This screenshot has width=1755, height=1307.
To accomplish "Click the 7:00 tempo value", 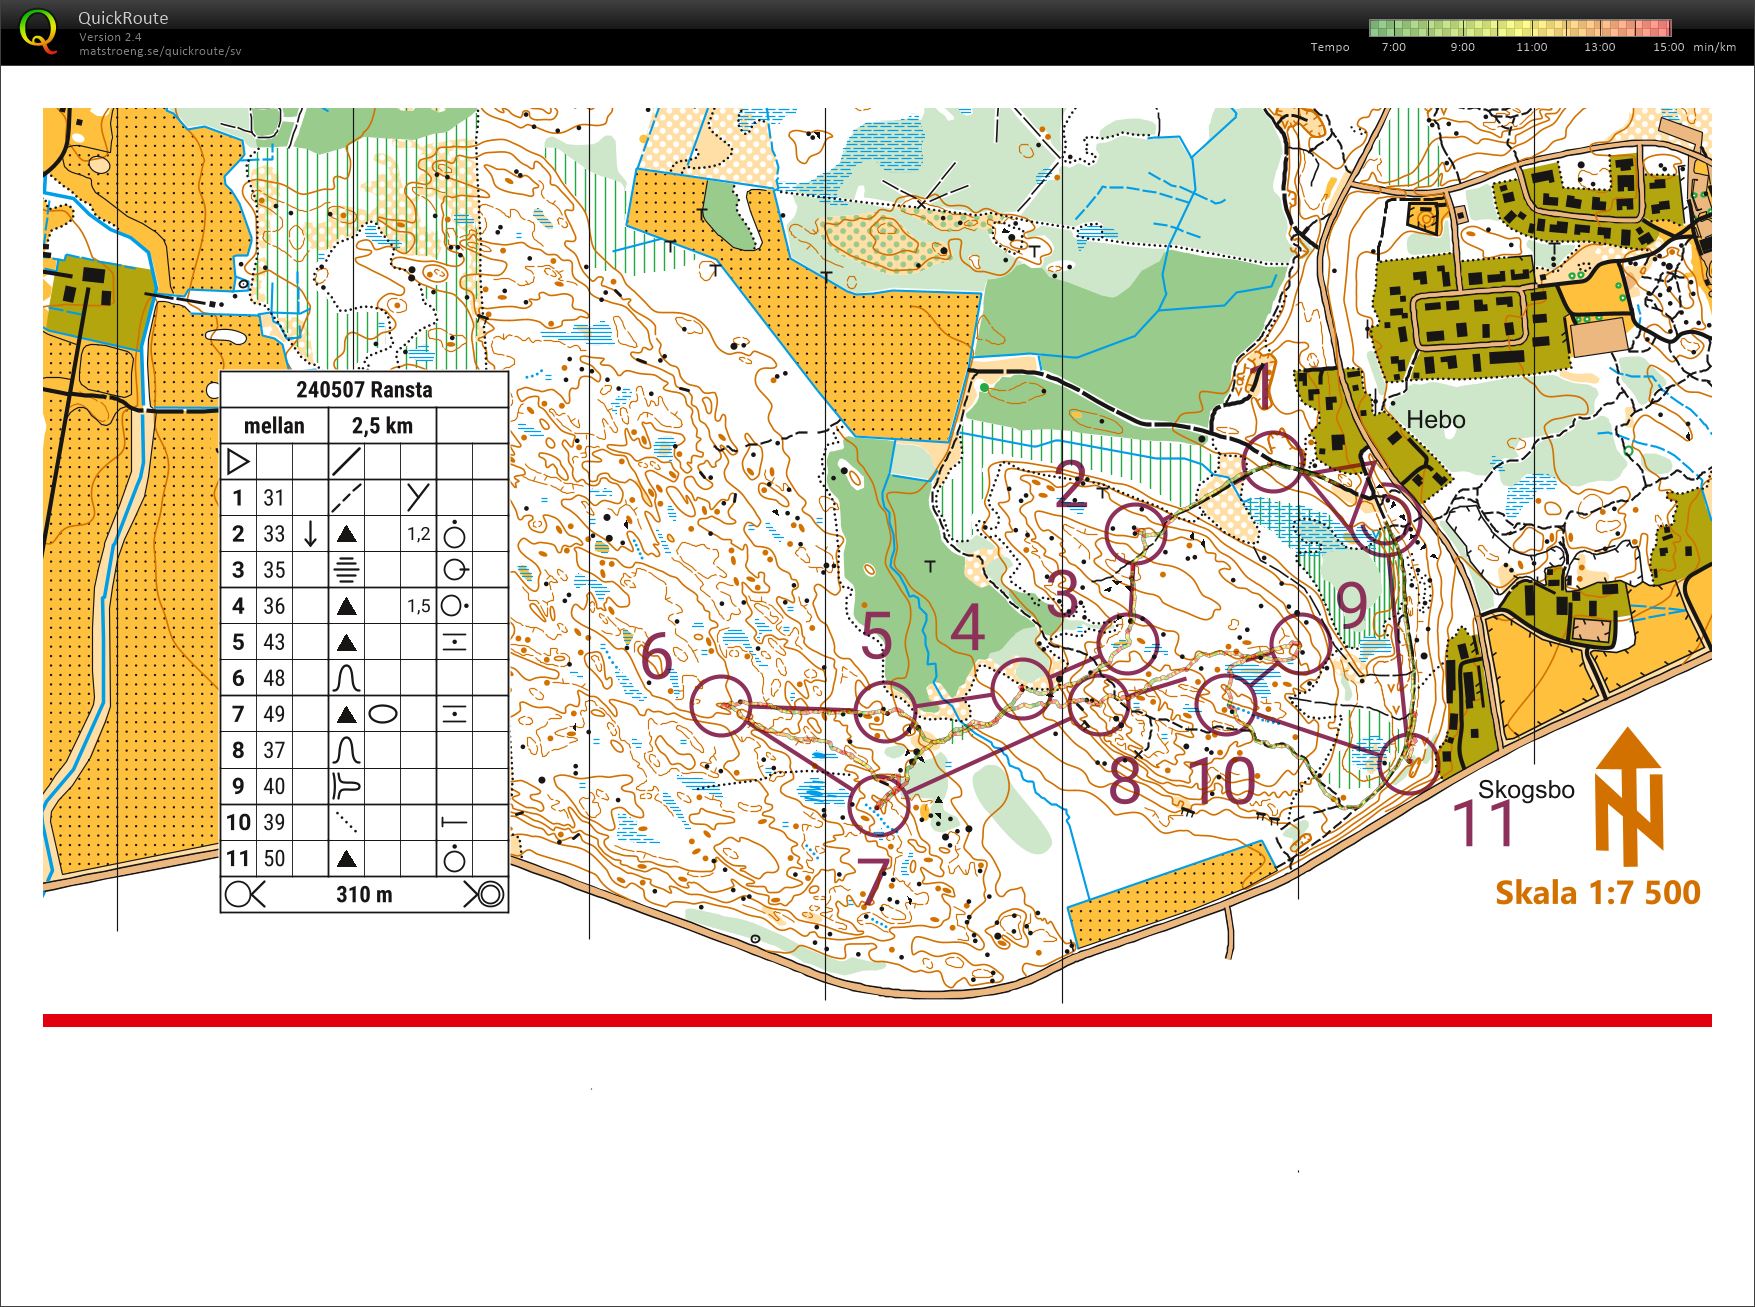I will 1393,47.
